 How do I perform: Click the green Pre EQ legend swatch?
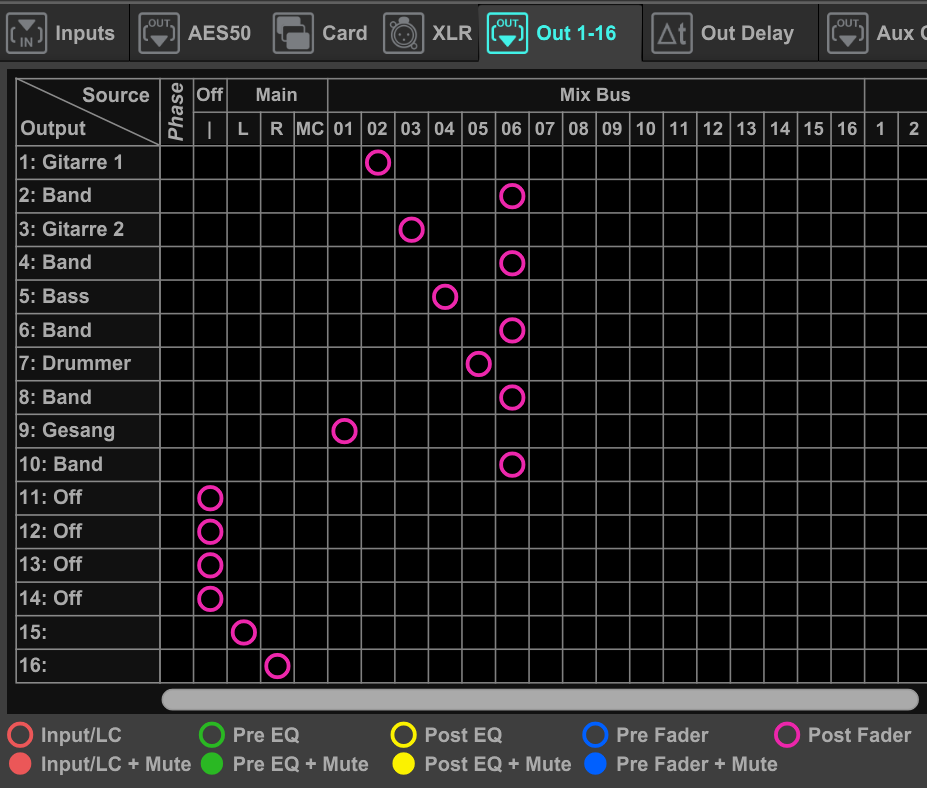(x=212, y=736)
